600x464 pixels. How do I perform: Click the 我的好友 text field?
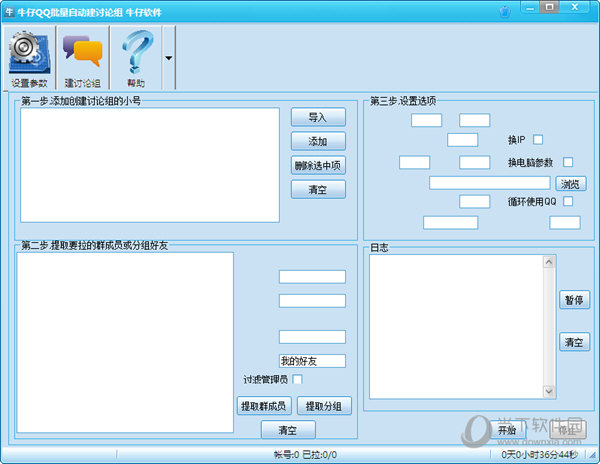point(312,361)
